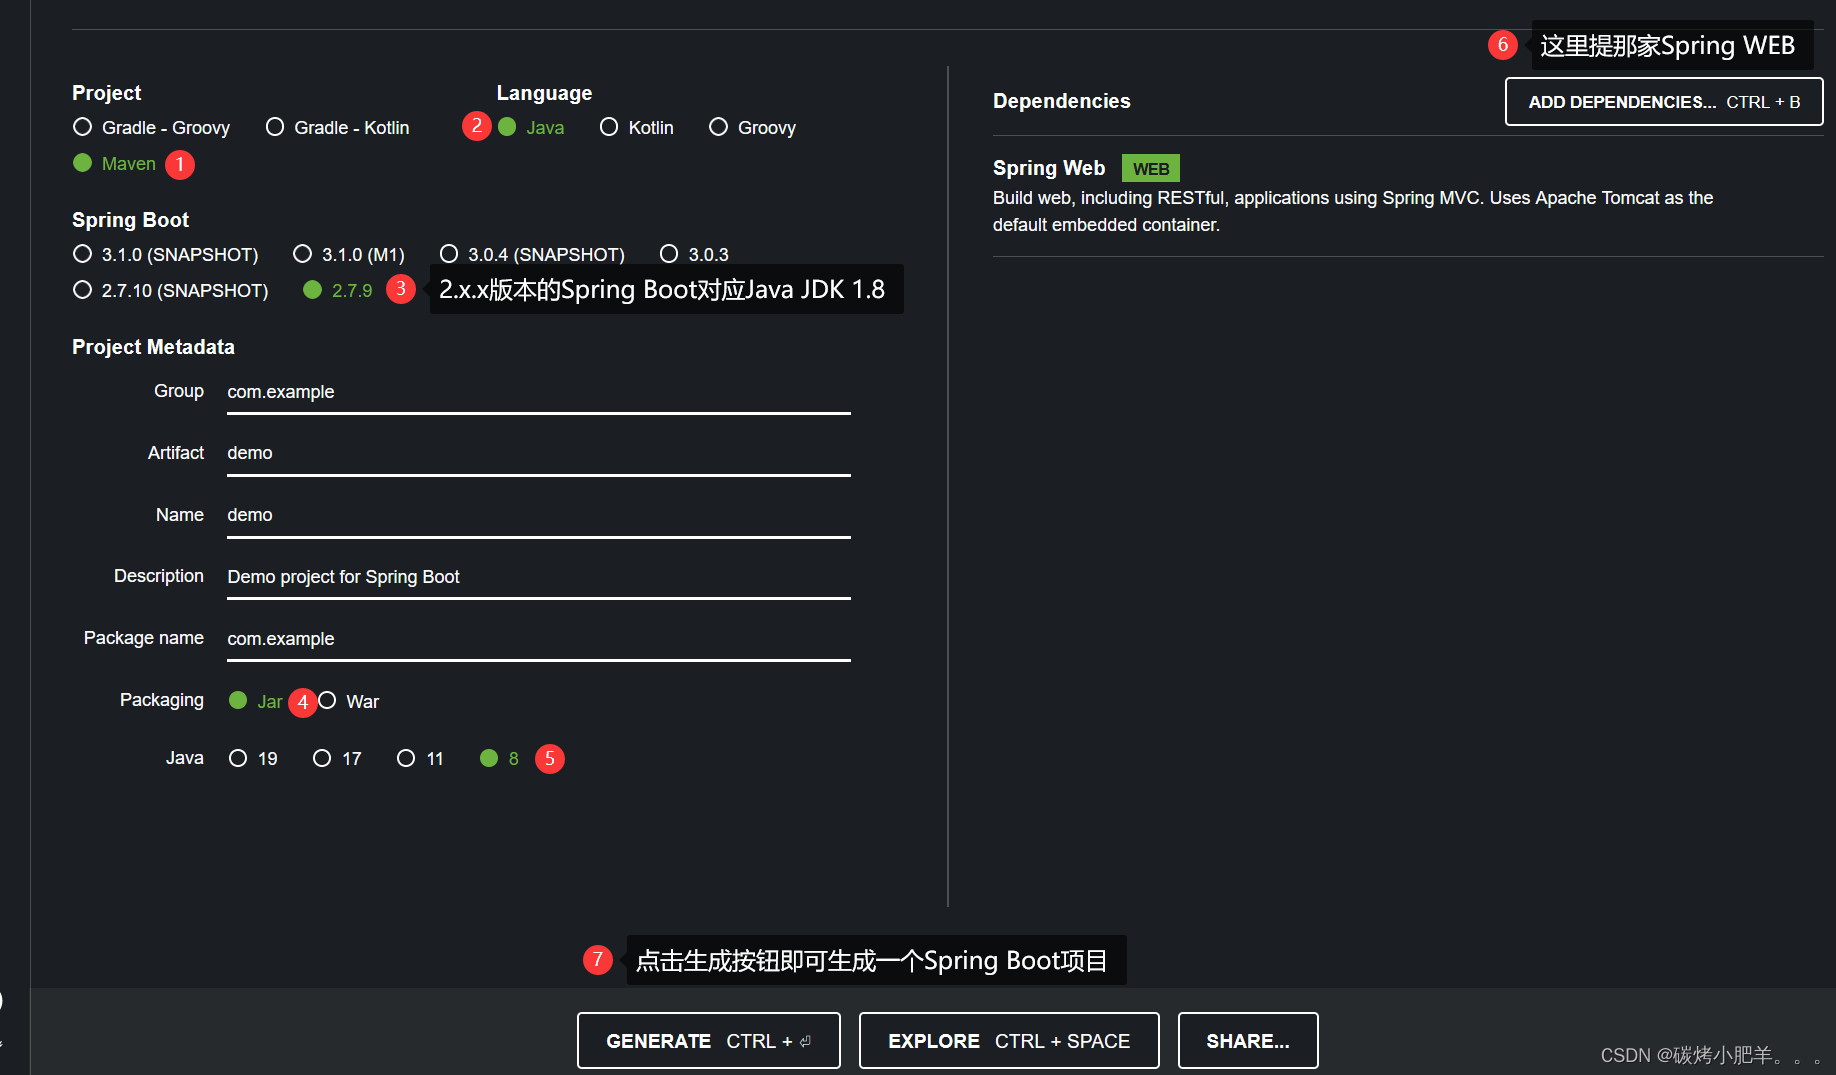The width and height of the screenshot is (1836, 1075).
Task: Edit the Name field
Action: point(539,516)
